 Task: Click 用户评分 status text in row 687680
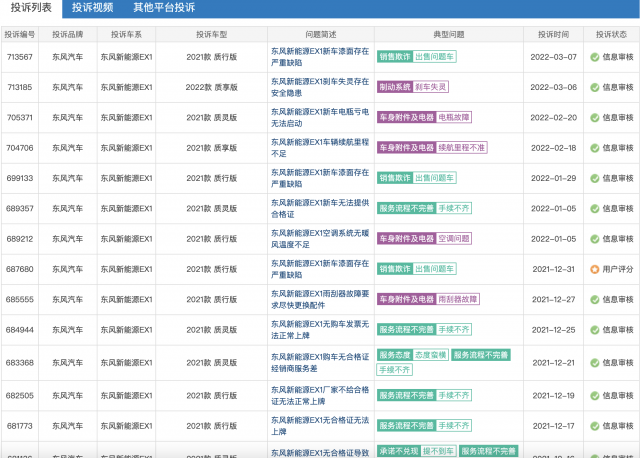(x=618, y=269)
